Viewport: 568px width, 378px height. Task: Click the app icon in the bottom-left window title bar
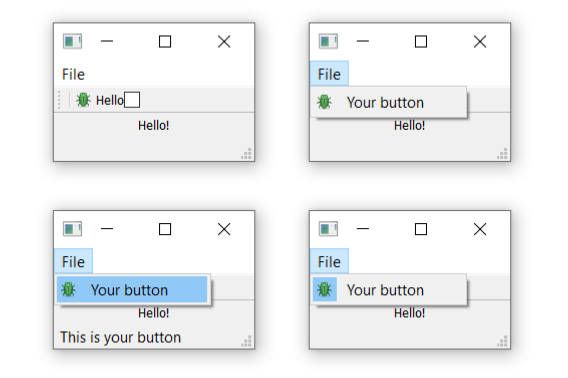tap(72, 229)
